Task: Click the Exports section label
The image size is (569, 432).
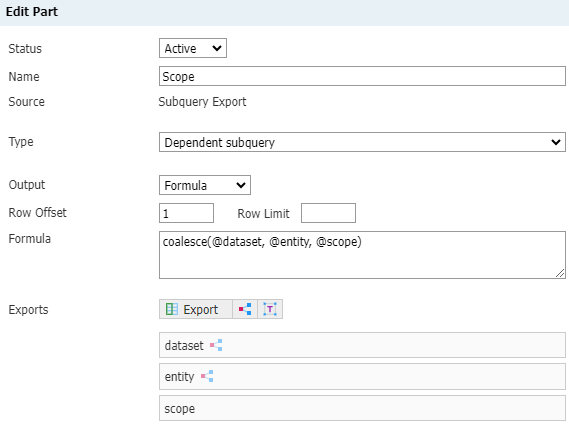Action: point(28,310)
